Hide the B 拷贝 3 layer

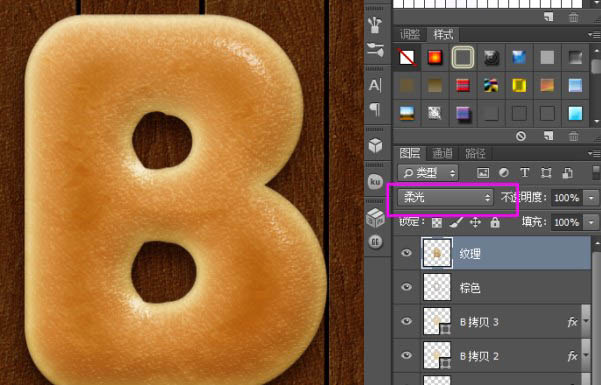406,321
